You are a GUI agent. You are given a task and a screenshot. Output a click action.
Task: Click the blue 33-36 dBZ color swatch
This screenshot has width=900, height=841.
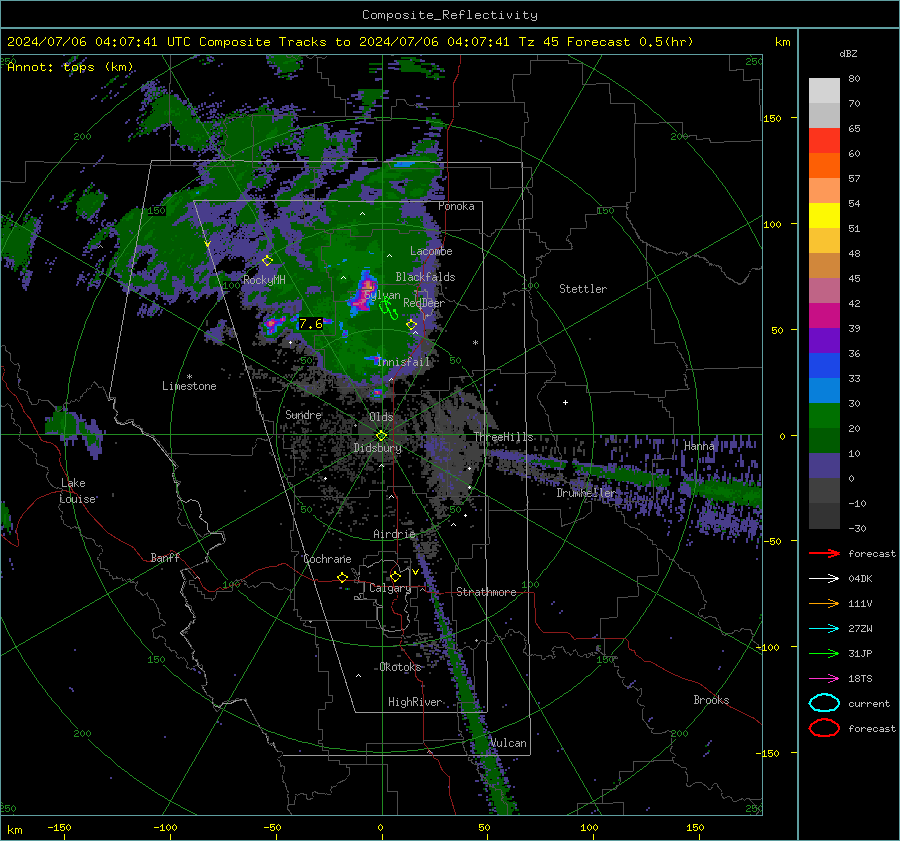[x=824, y=366]
